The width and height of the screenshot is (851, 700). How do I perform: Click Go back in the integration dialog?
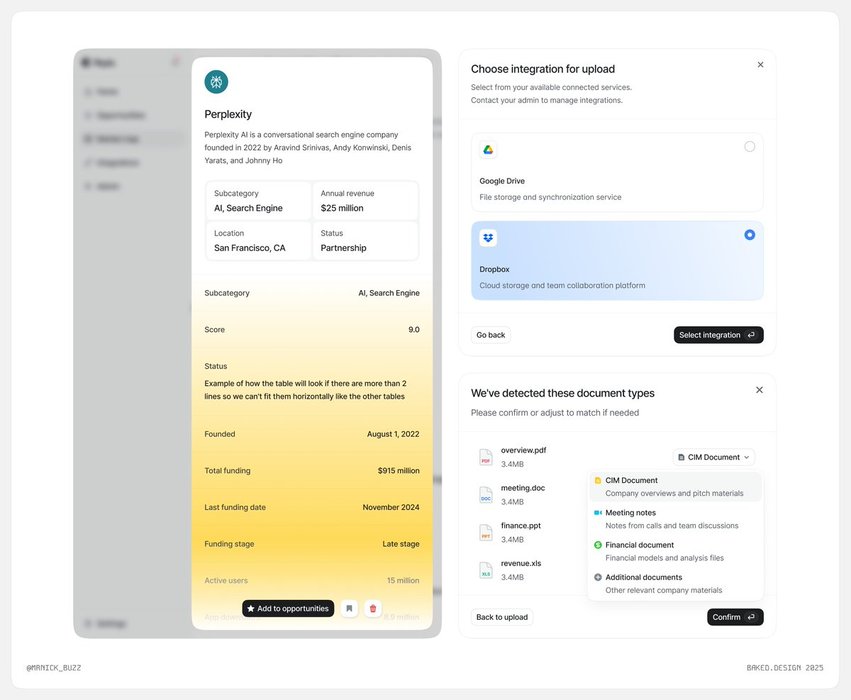tap(491, 335)
